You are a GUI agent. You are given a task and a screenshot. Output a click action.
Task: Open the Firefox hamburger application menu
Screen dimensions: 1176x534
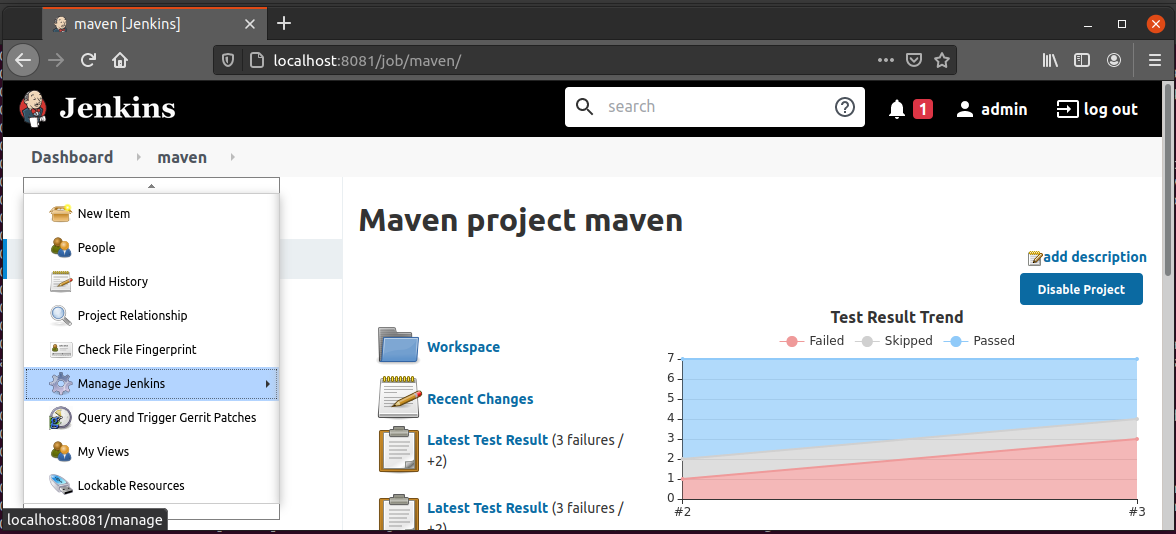point(1155,60)
